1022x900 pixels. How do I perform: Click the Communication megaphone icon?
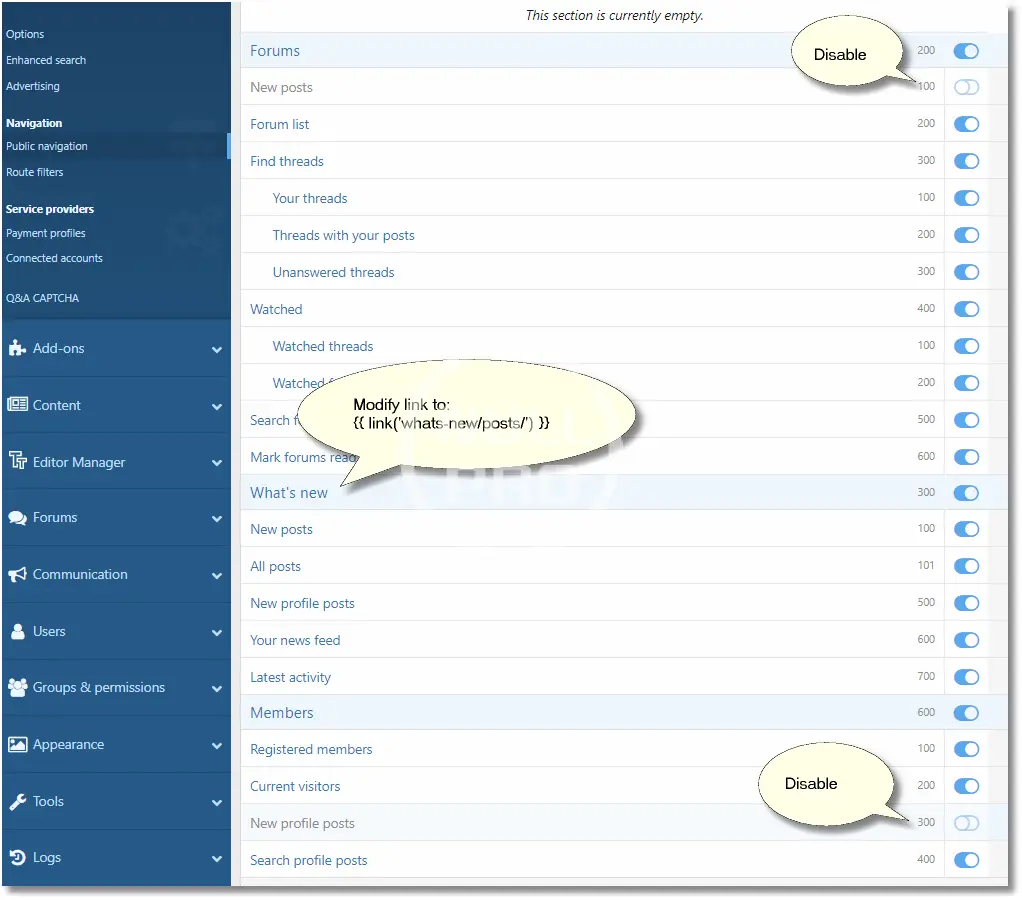pos(17,575)
